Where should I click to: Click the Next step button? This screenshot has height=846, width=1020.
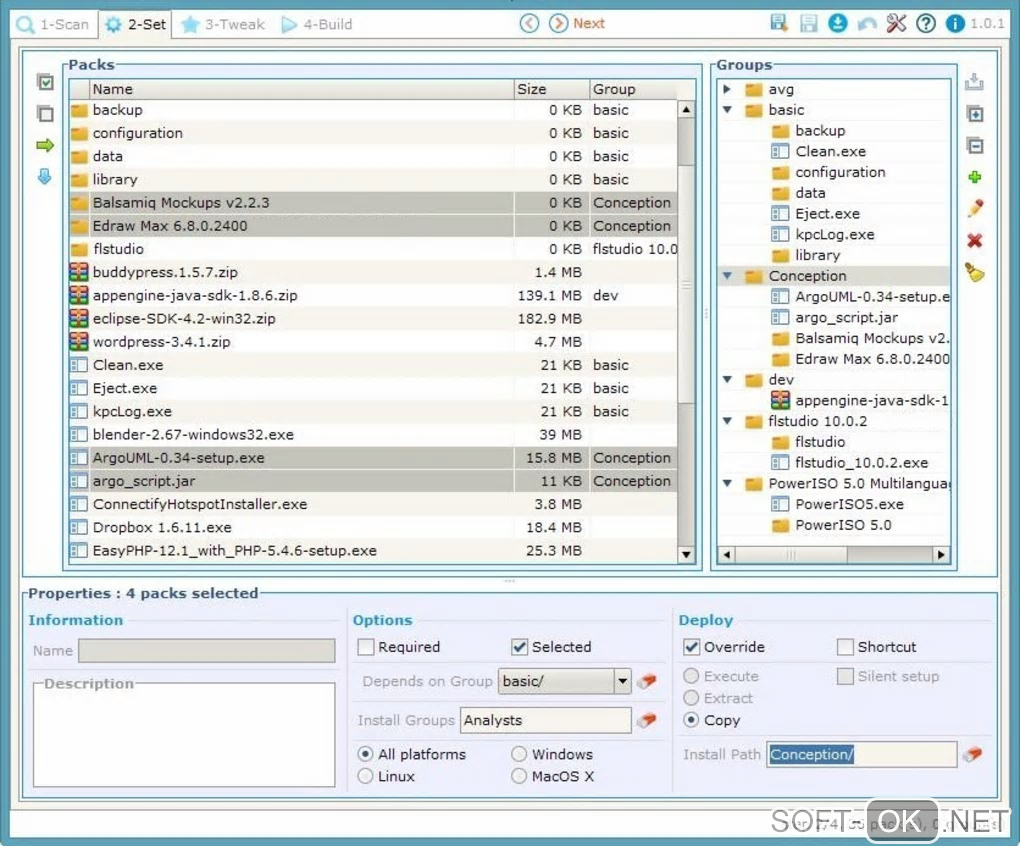point(578,23)
